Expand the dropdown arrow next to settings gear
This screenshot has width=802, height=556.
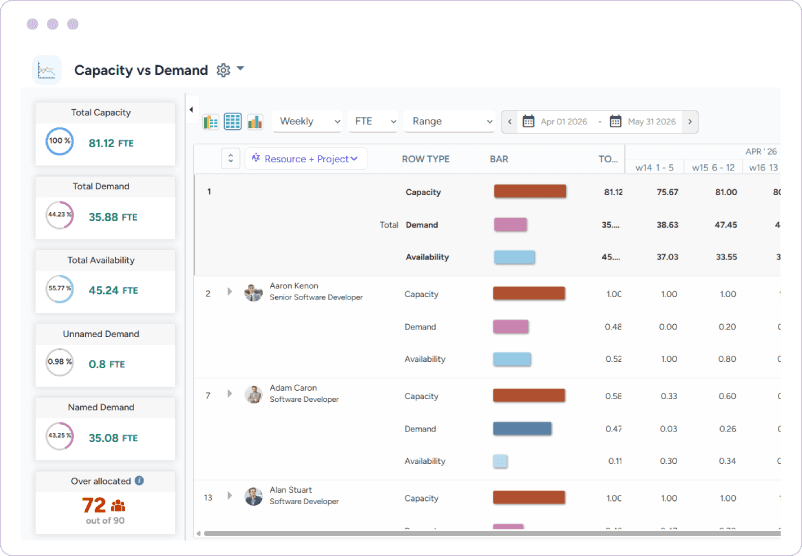point(240,69)
